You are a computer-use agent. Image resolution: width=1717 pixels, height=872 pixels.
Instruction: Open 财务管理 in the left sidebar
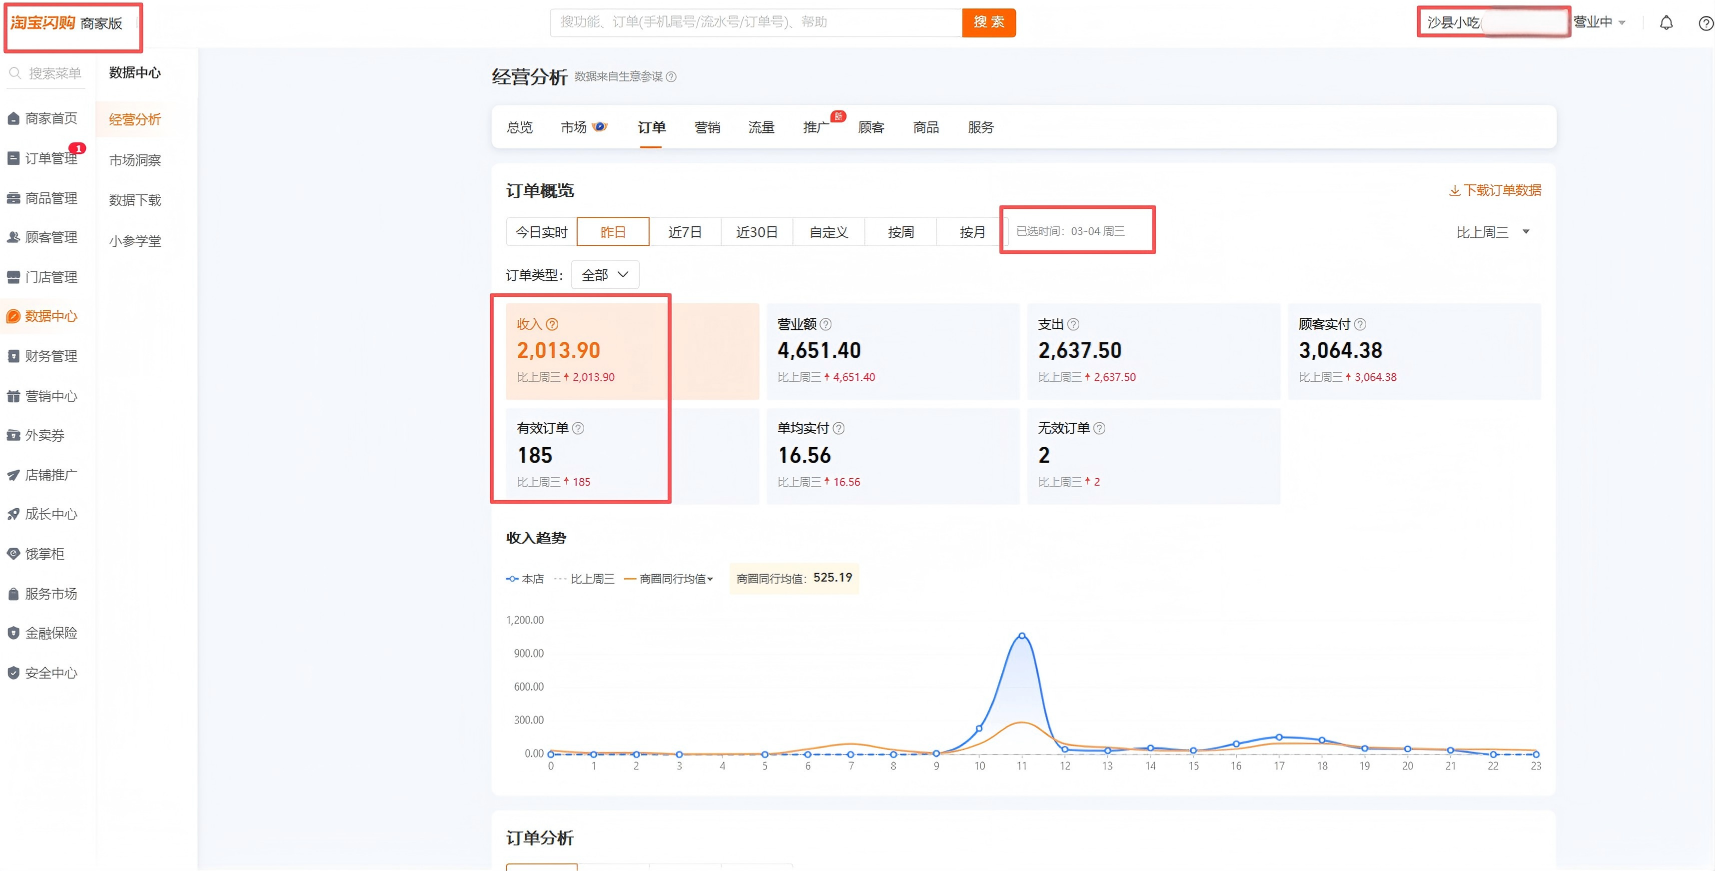51,356
